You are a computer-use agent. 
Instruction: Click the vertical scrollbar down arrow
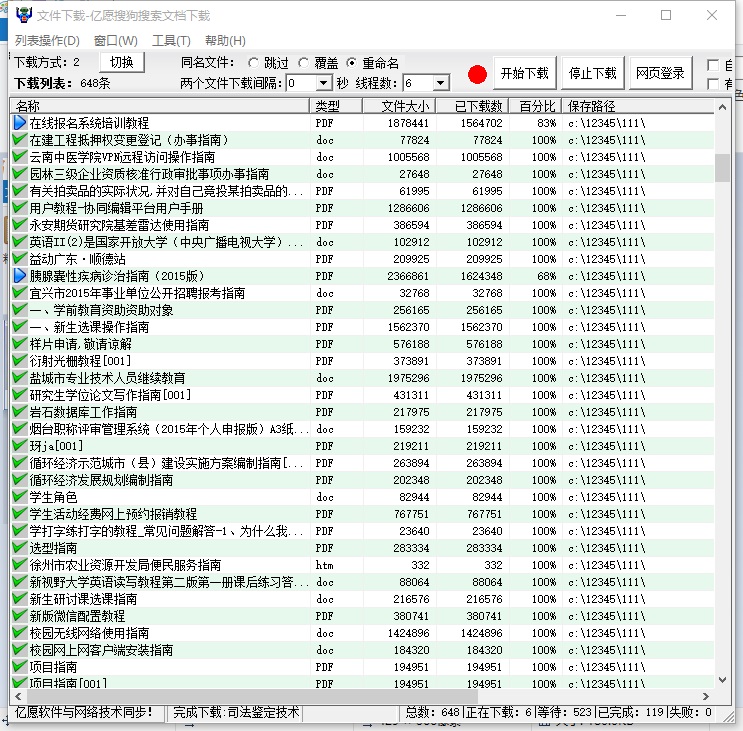pos(722,680)
